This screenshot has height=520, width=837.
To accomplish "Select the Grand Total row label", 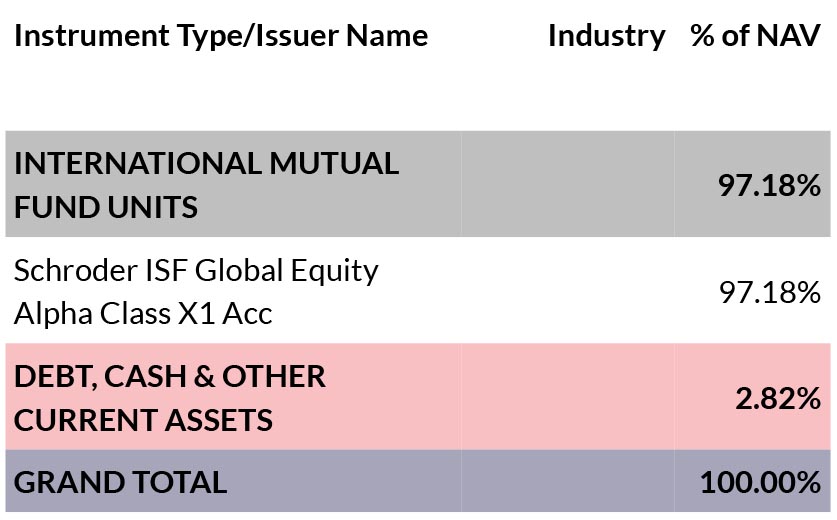I will (x=121, y=482).
